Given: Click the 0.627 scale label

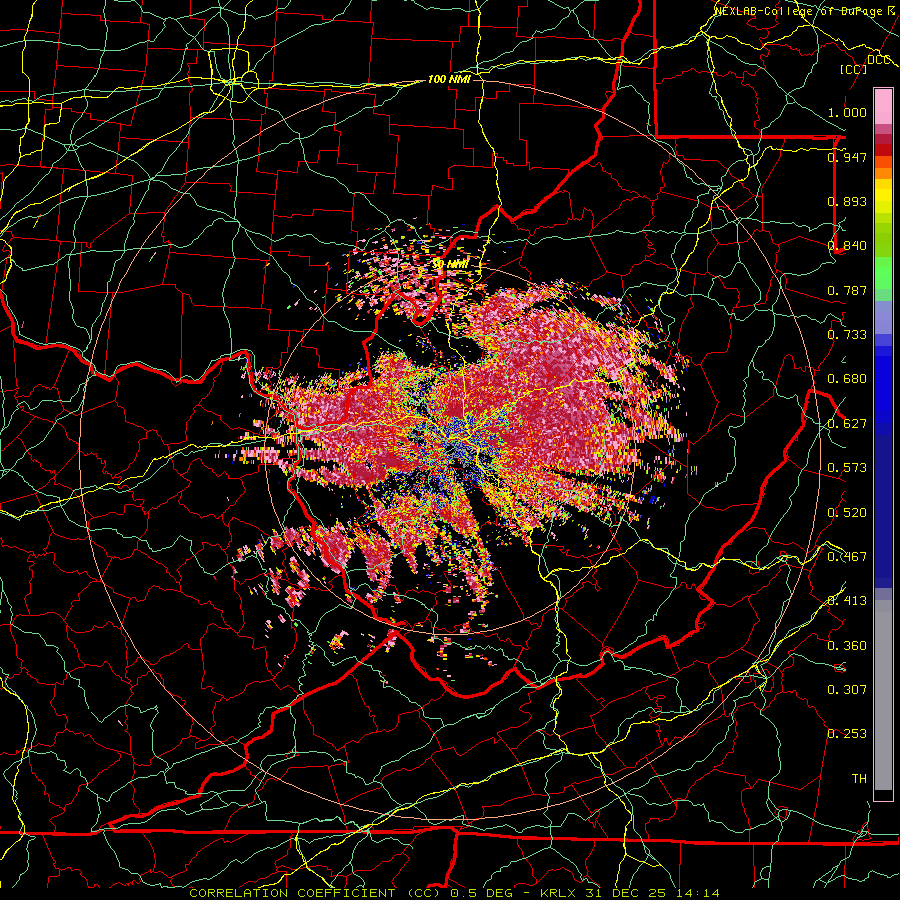Looking at the screenshot, I should (x=847, y=424).
